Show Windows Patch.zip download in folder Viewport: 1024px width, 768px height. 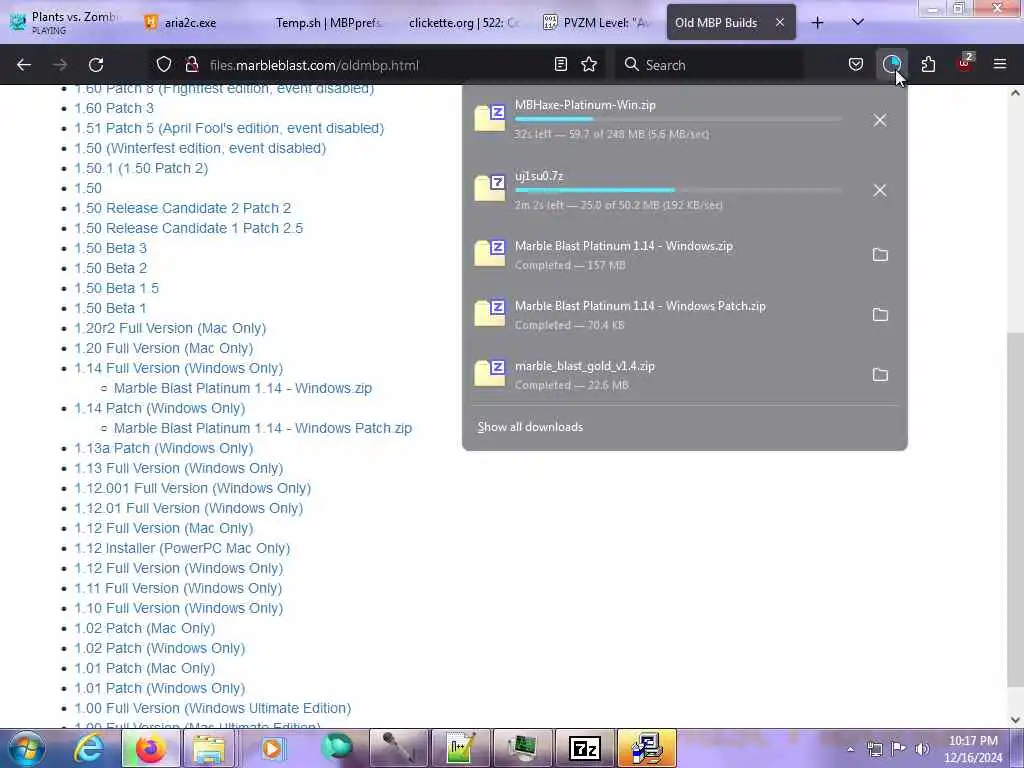pos(880,315)
